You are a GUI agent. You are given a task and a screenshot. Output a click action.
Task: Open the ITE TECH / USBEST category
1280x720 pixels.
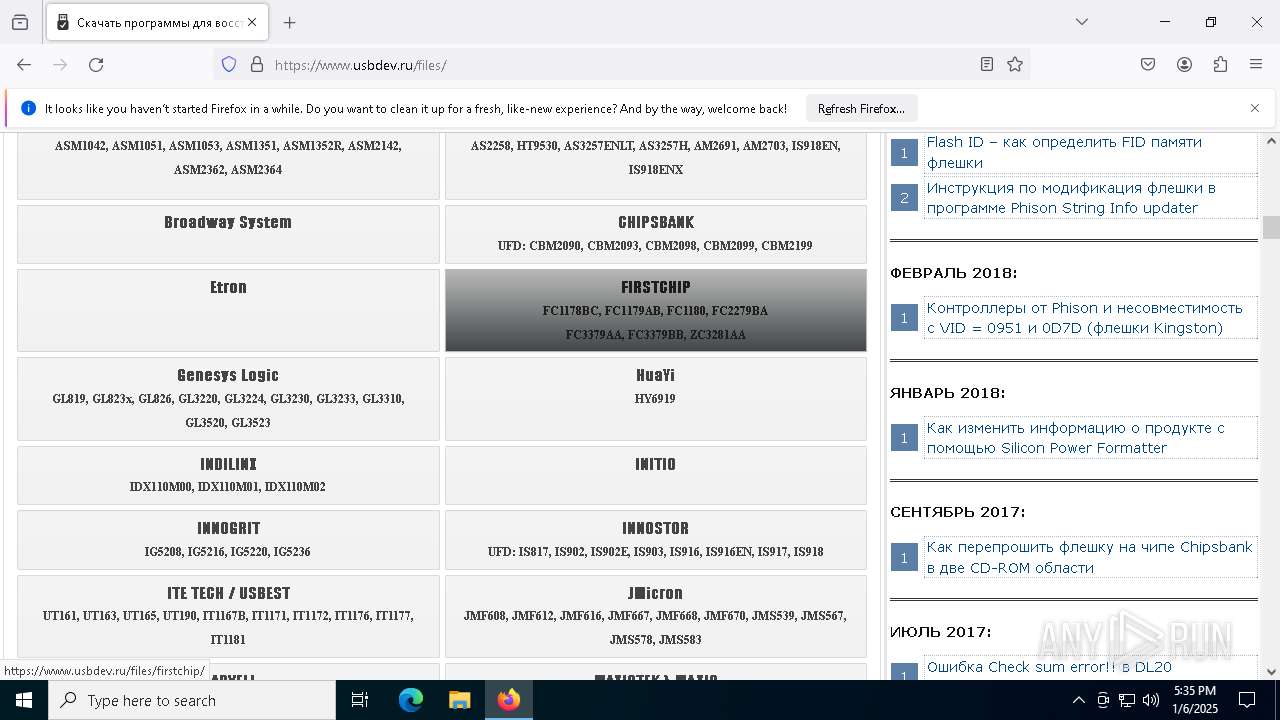pos(228,616)
